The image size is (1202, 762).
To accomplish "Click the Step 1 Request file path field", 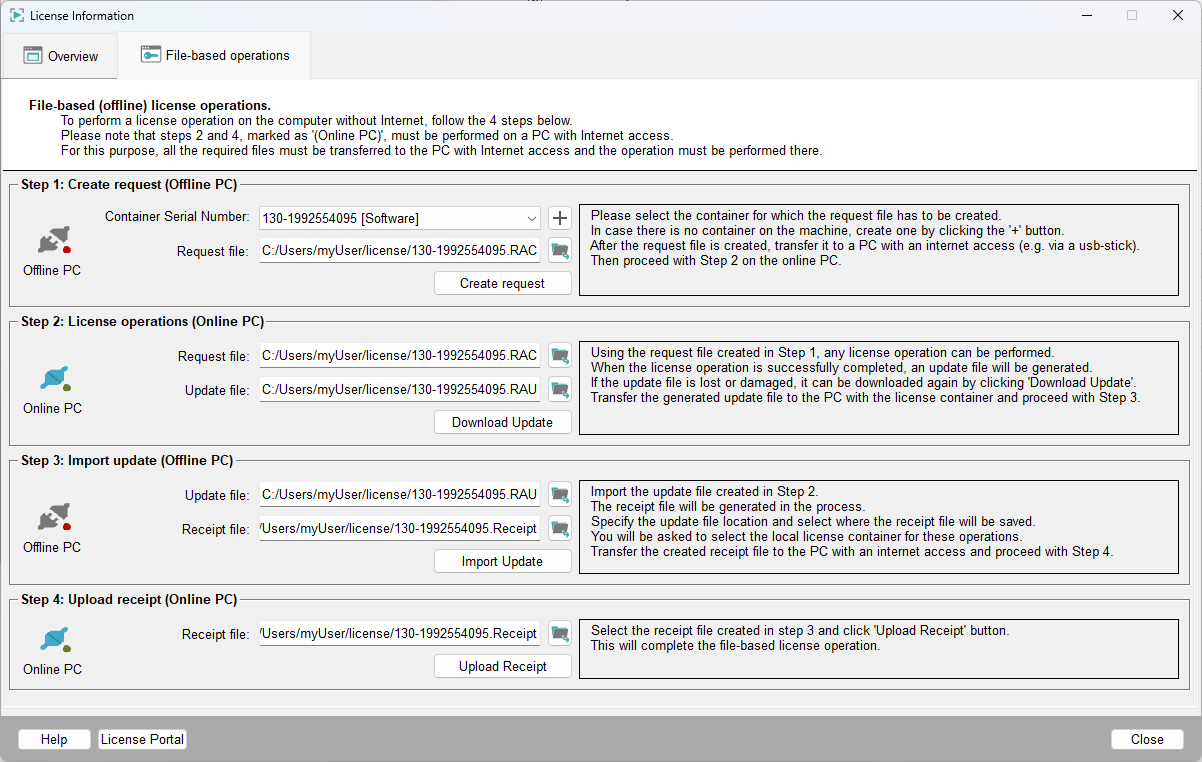I will pyautogui.click(x=400, y=251).
